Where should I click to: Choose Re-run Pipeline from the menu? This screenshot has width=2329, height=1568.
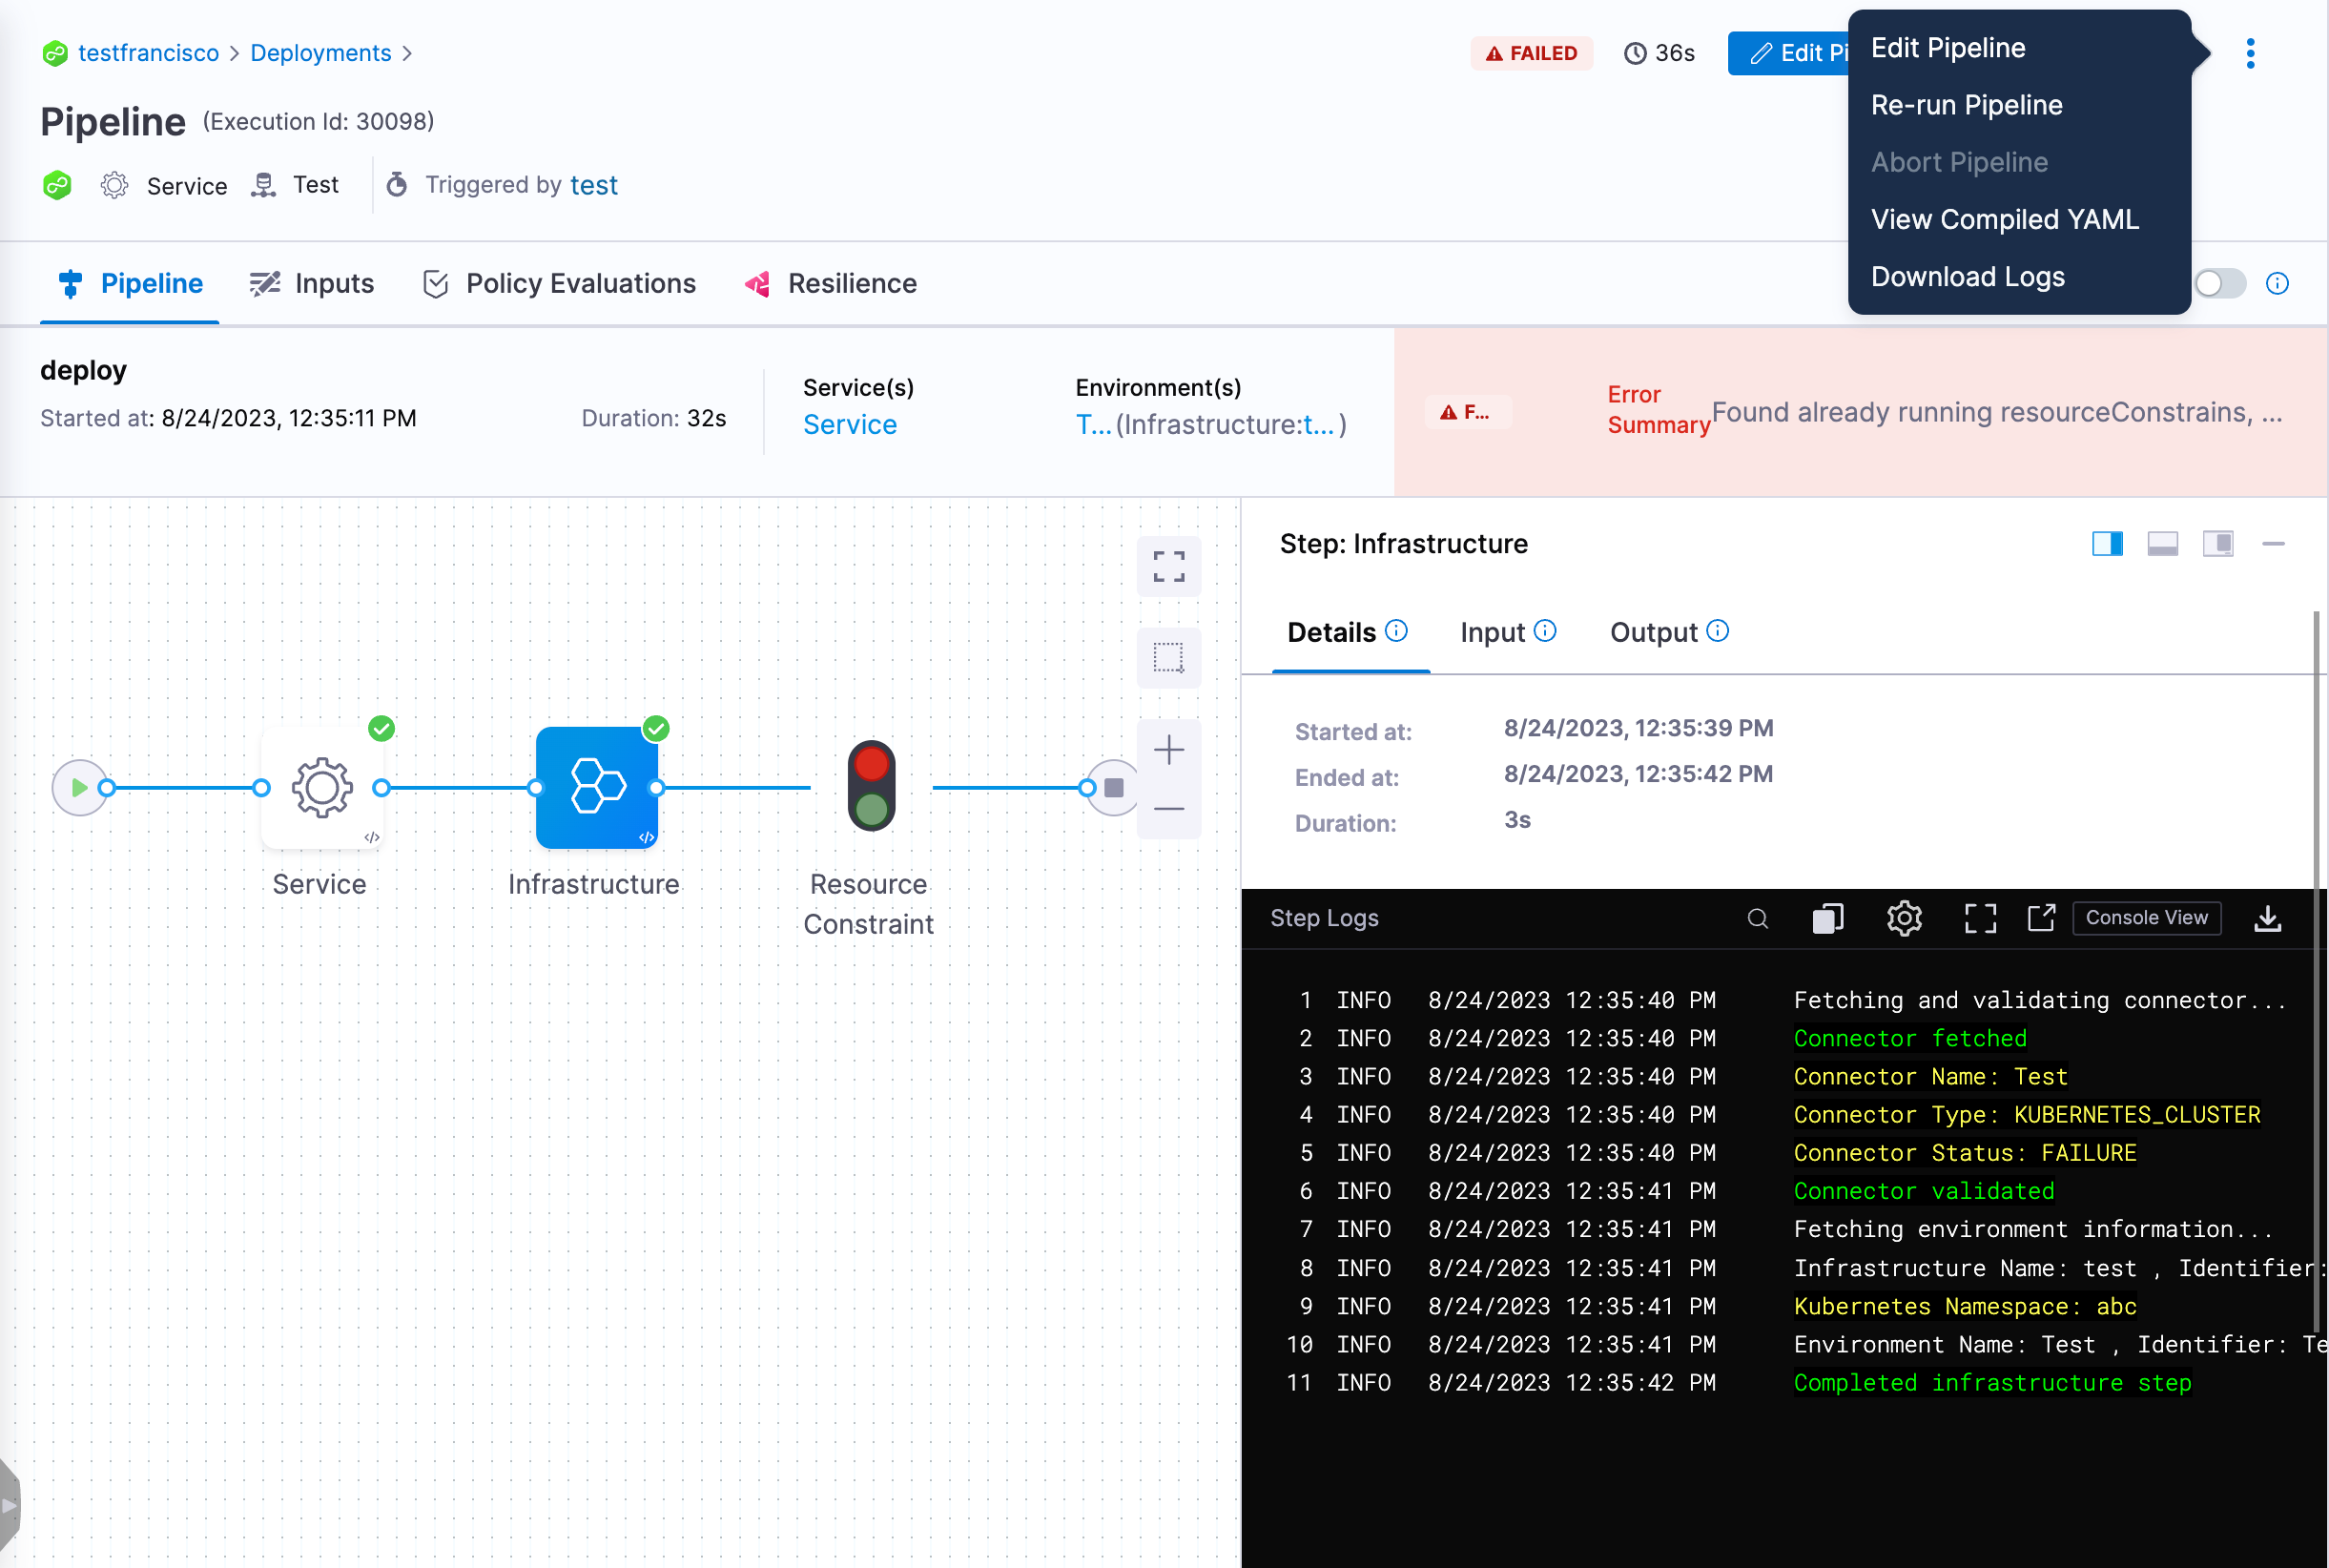click(1966, 105)
